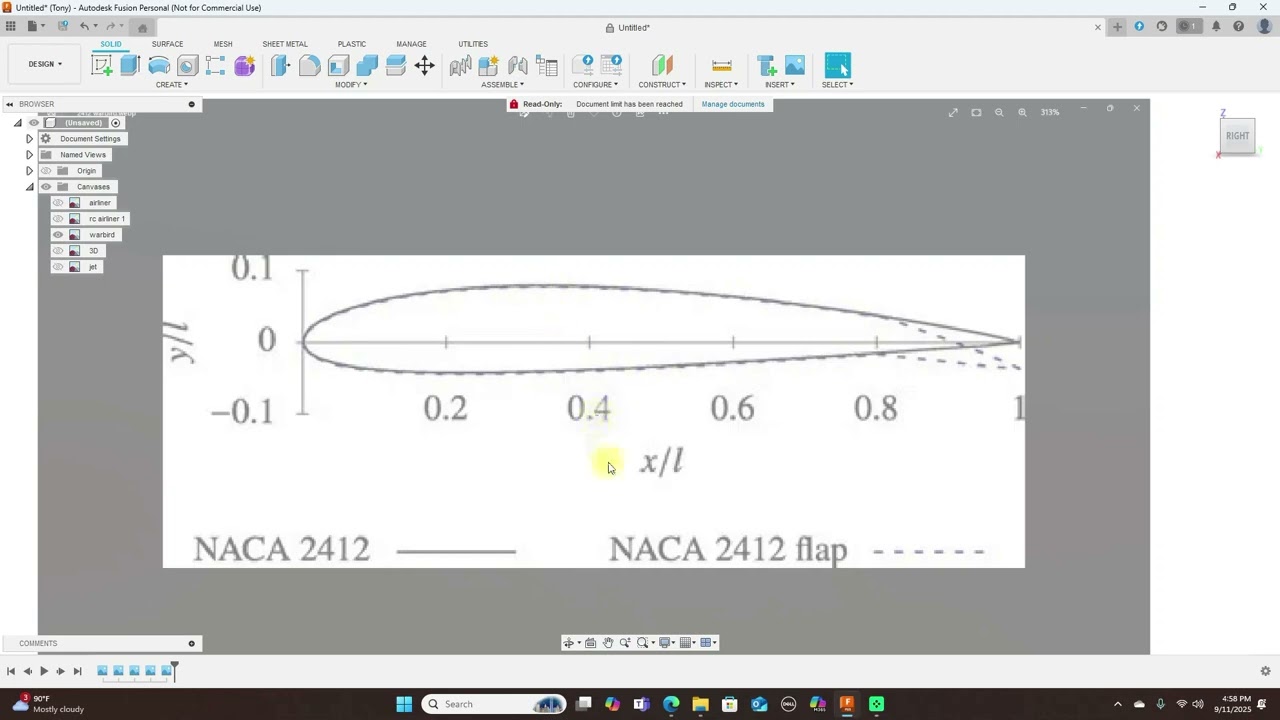Click the Configure Model icon

click(583, 66)
